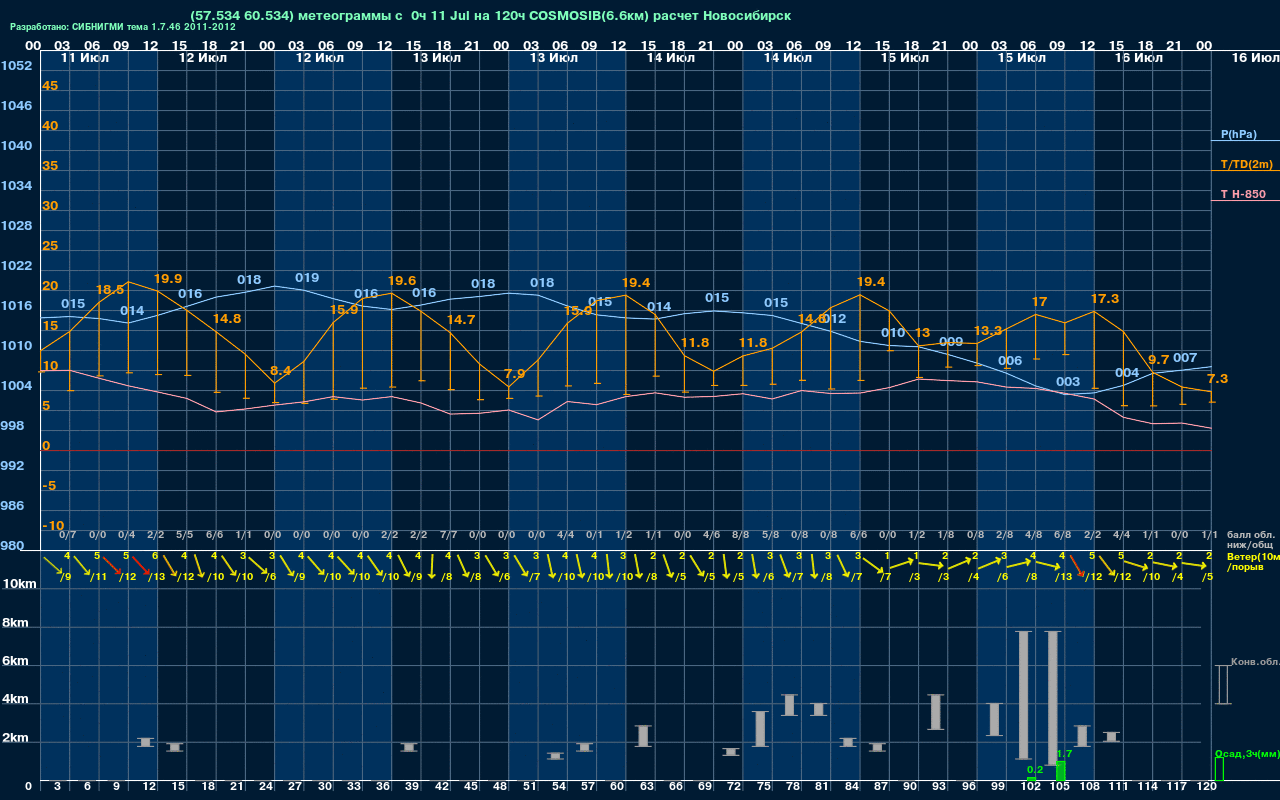Screen dimensions: 1280x800
Task: Select the балл обл. ниж/общ label
Action: [1251, 540]
